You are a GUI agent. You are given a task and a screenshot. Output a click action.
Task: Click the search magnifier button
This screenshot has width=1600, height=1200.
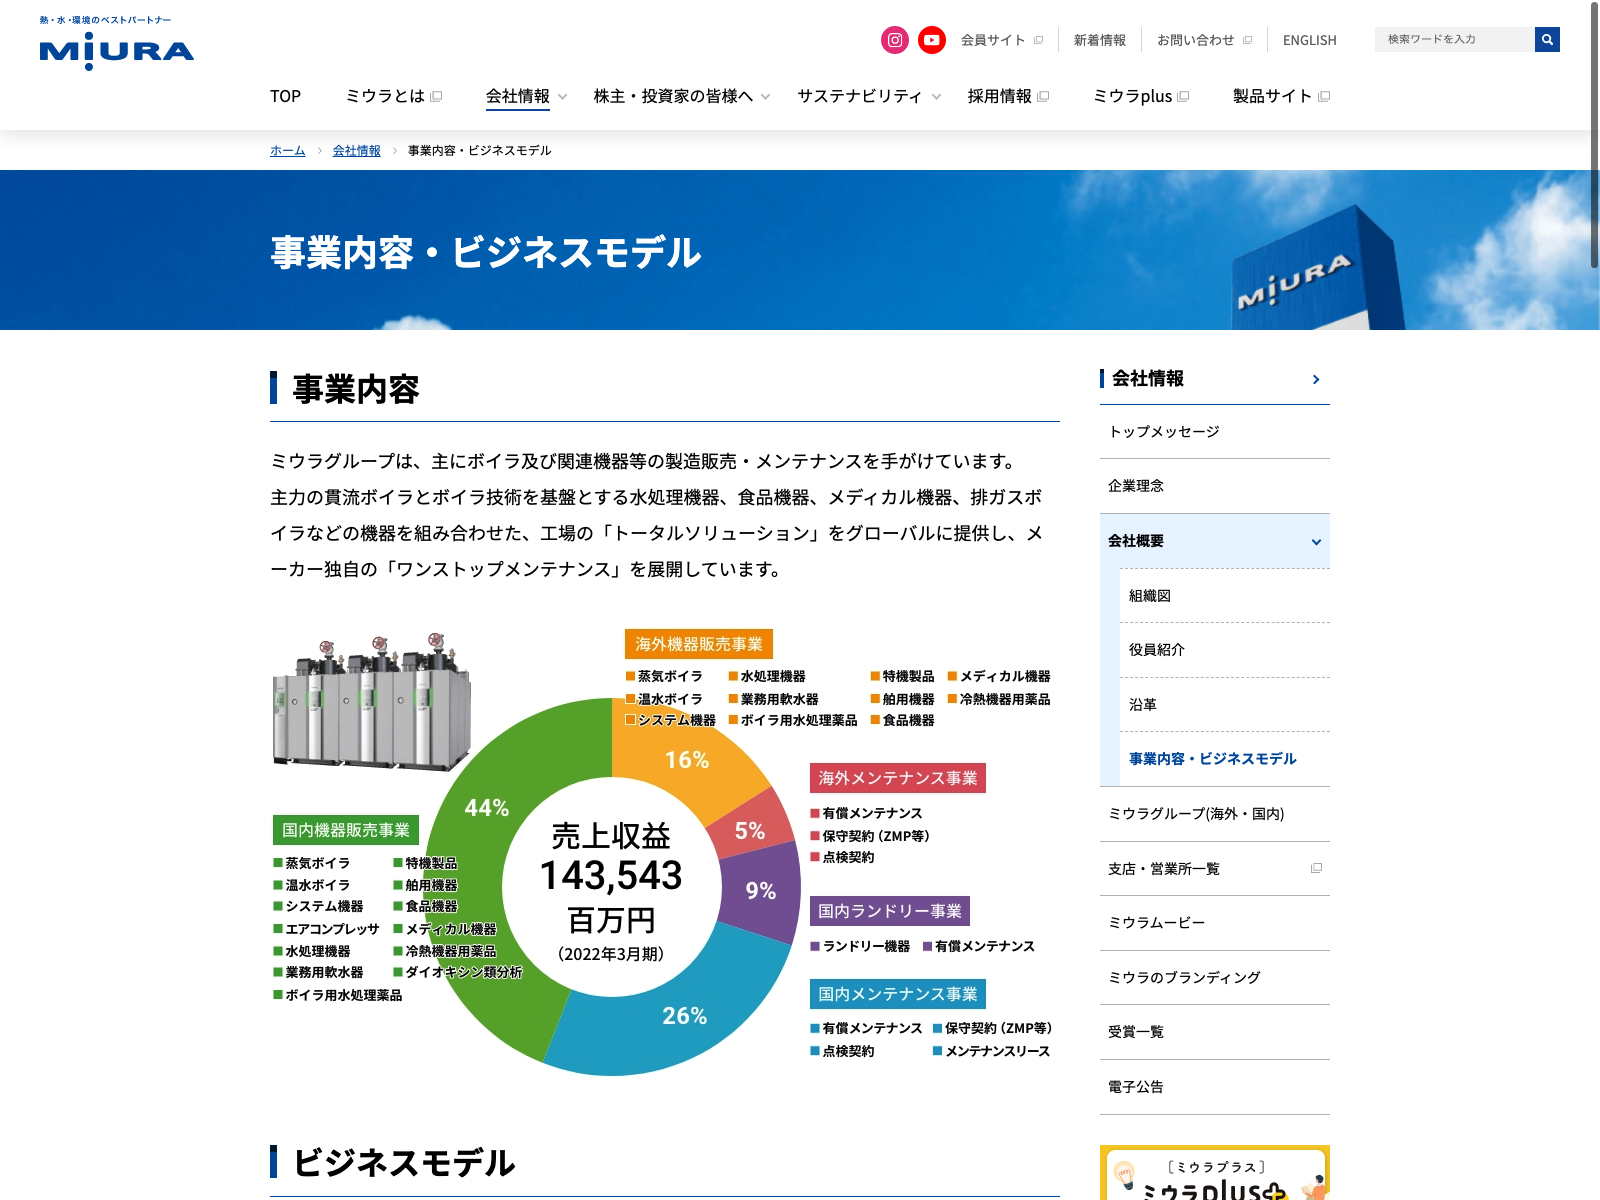pos(1547,40)
